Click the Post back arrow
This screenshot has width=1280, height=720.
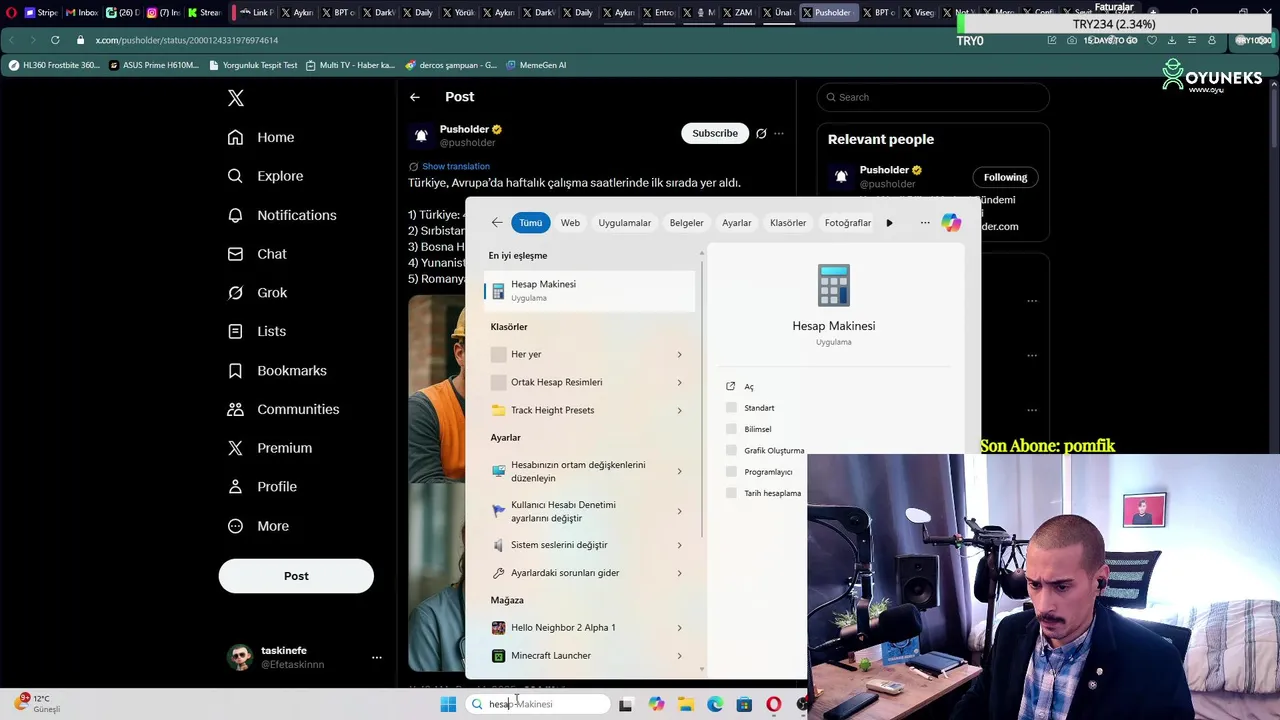[414, 97]
